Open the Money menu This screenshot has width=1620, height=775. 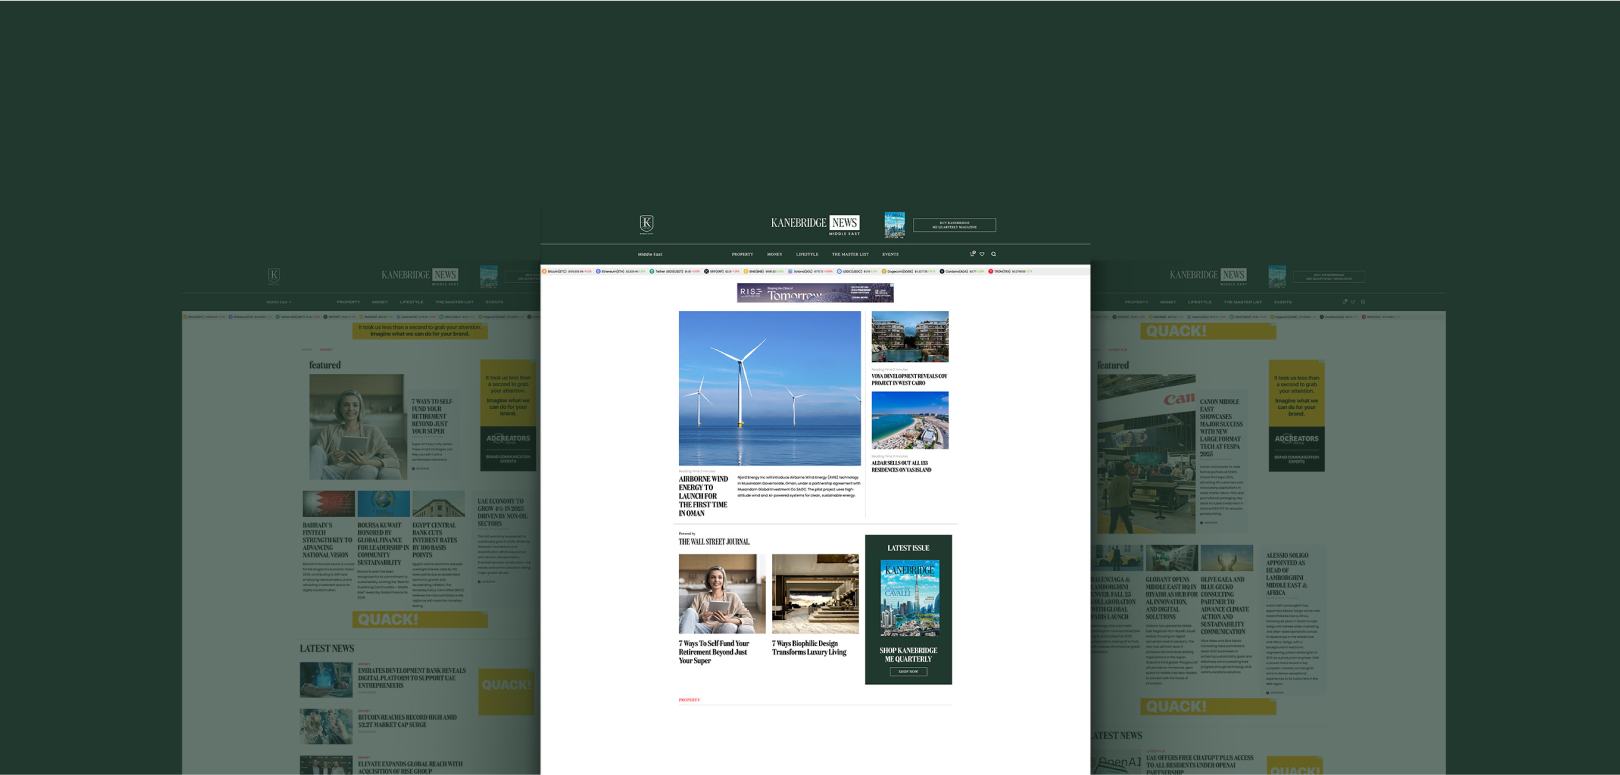coord(774,254)
